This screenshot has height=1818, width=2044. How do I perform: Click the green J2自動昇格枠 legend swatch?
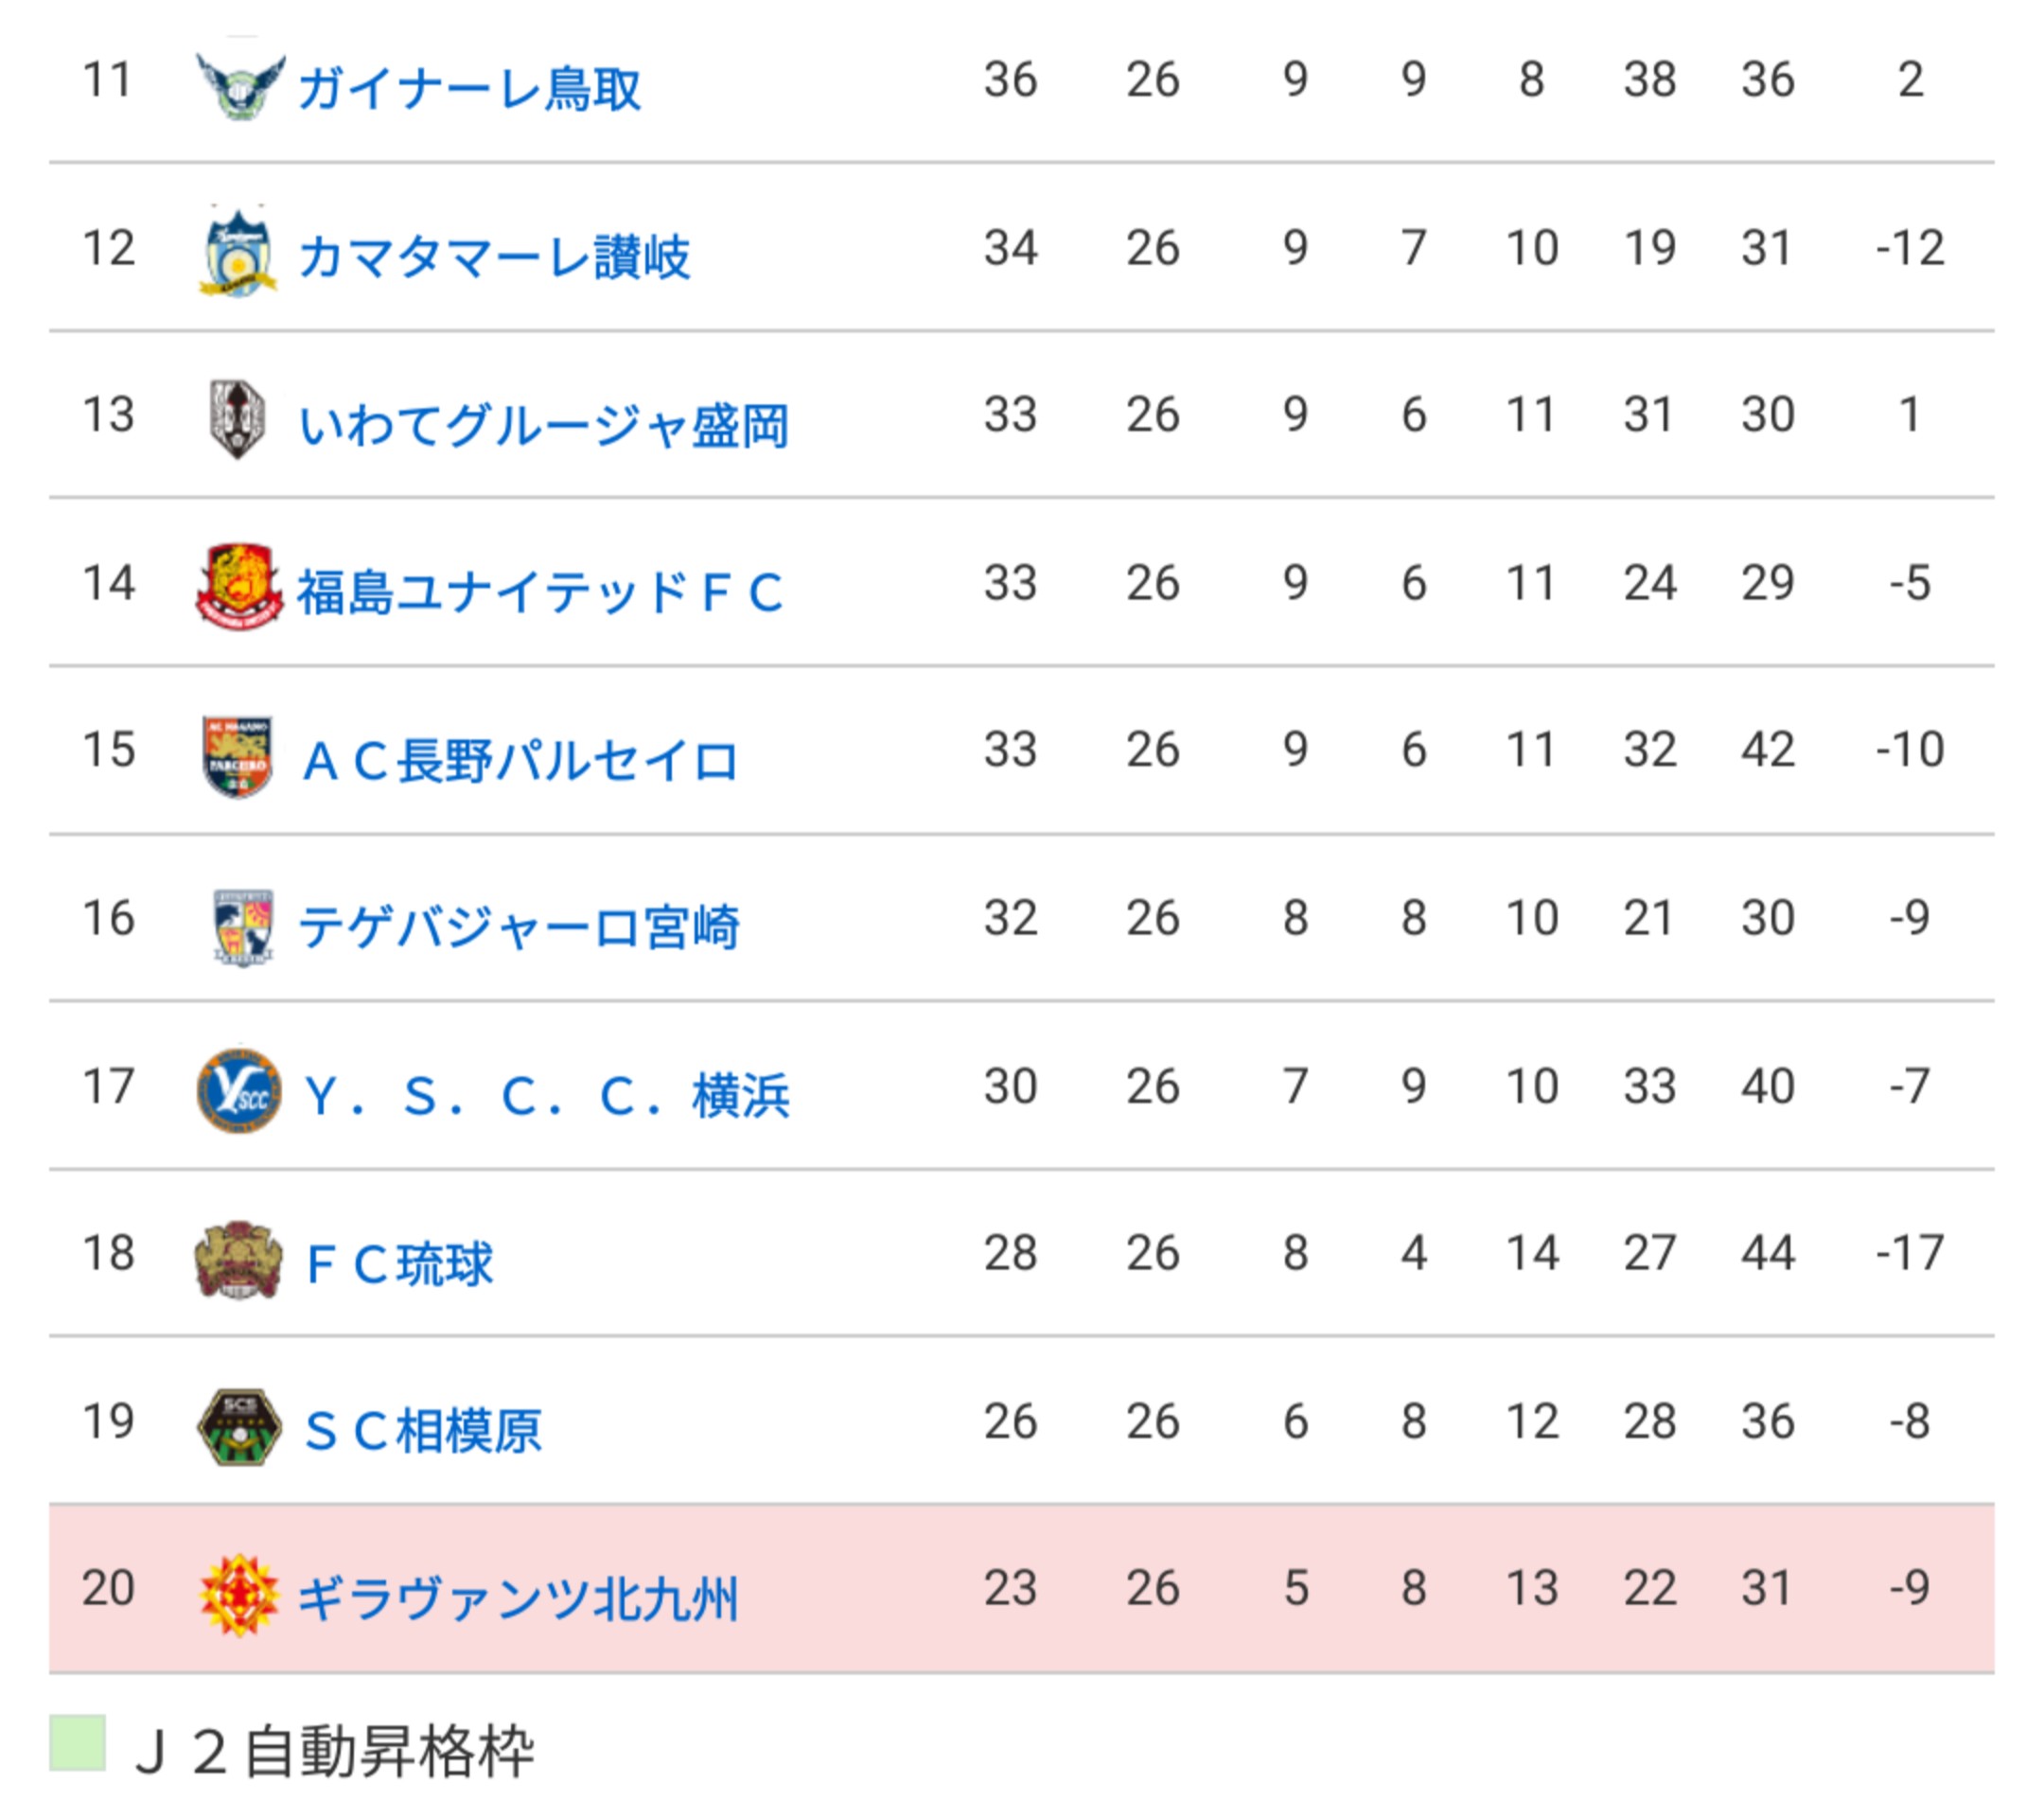(x=77, y=1743)
